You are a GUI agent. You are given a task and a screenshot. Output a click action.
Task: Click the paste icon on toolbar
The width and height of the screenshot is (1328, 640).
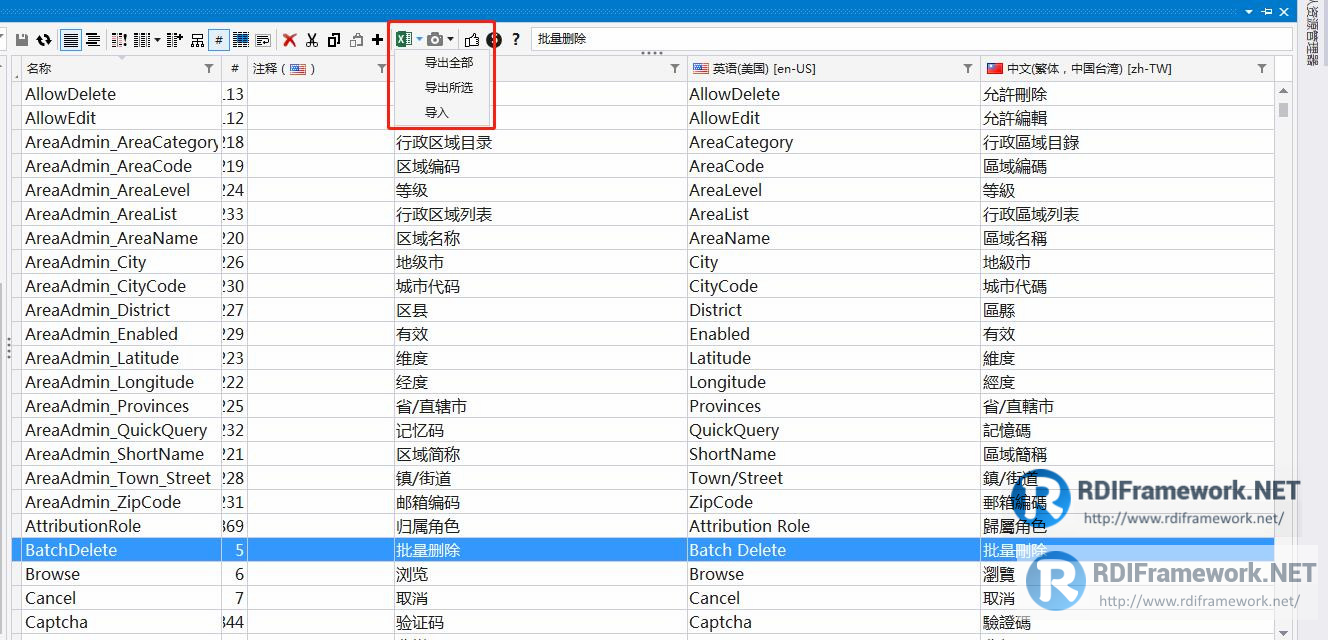(356, 39)
